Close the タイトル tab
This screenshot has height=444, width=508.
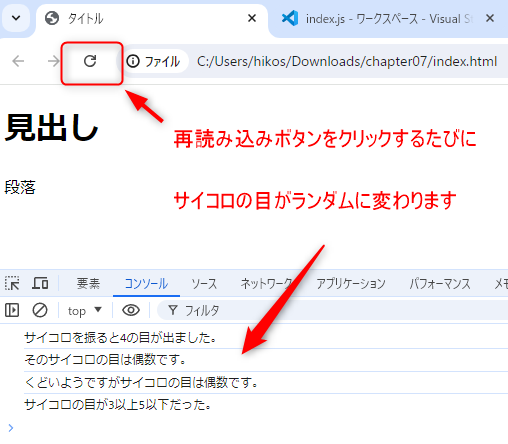coord(252,18)
